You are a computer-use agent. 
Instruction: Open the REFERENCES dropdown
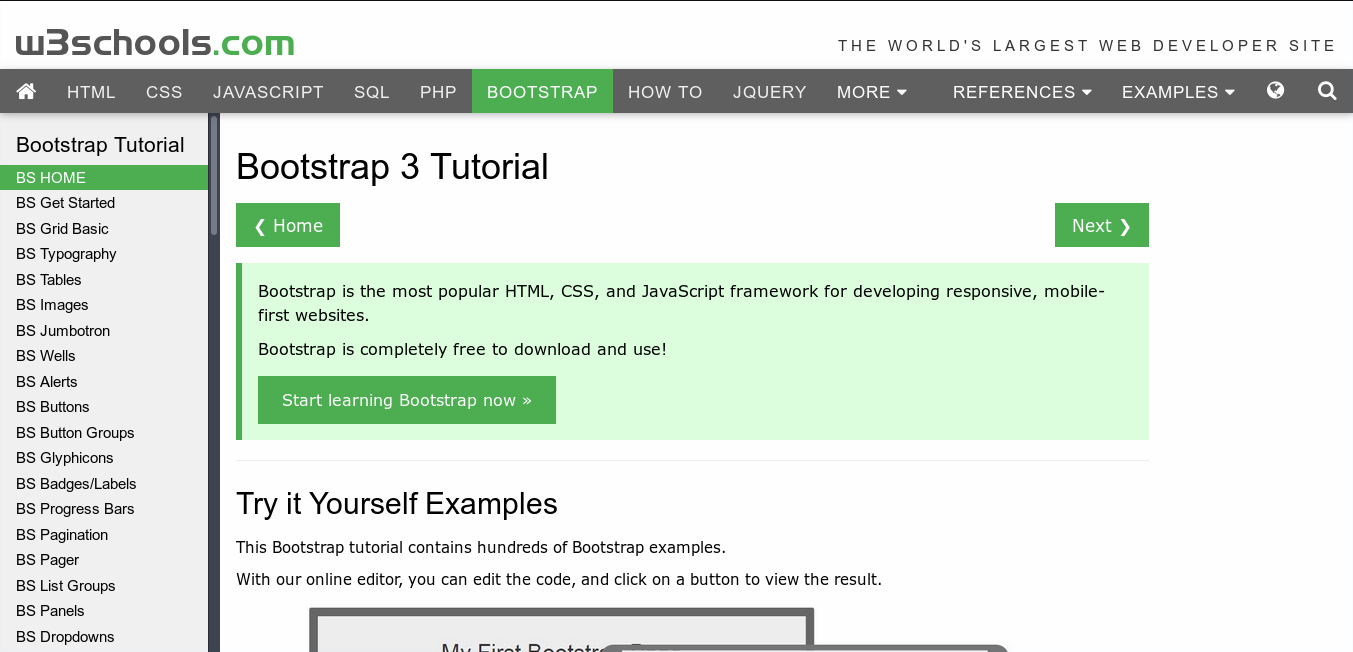[1021, 91]
